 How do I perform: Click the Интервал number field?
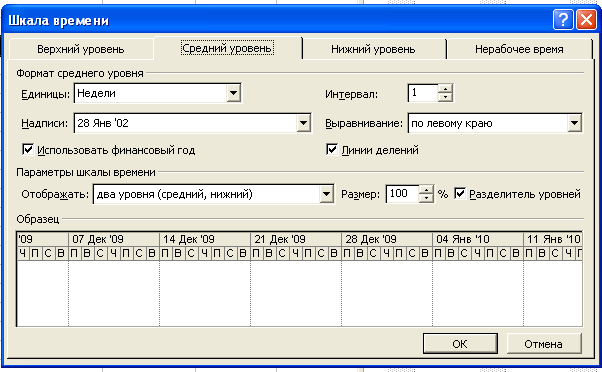pyautogui.click(x=423, y=93)
